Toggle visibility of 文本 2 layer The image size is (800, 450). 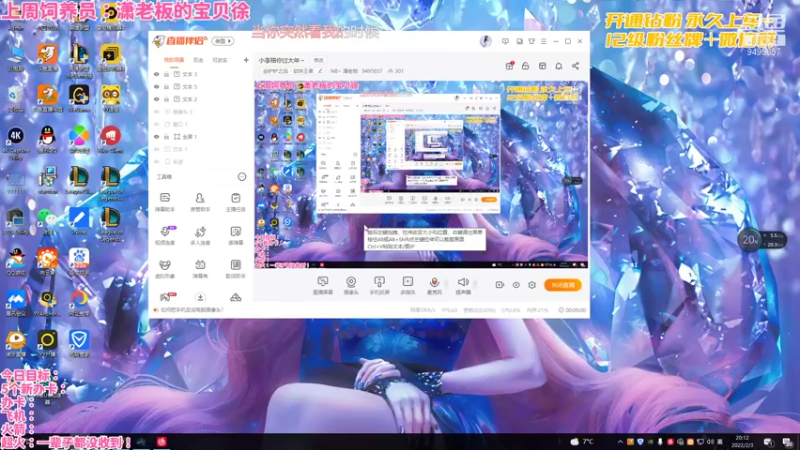click(x=157, y=99)
